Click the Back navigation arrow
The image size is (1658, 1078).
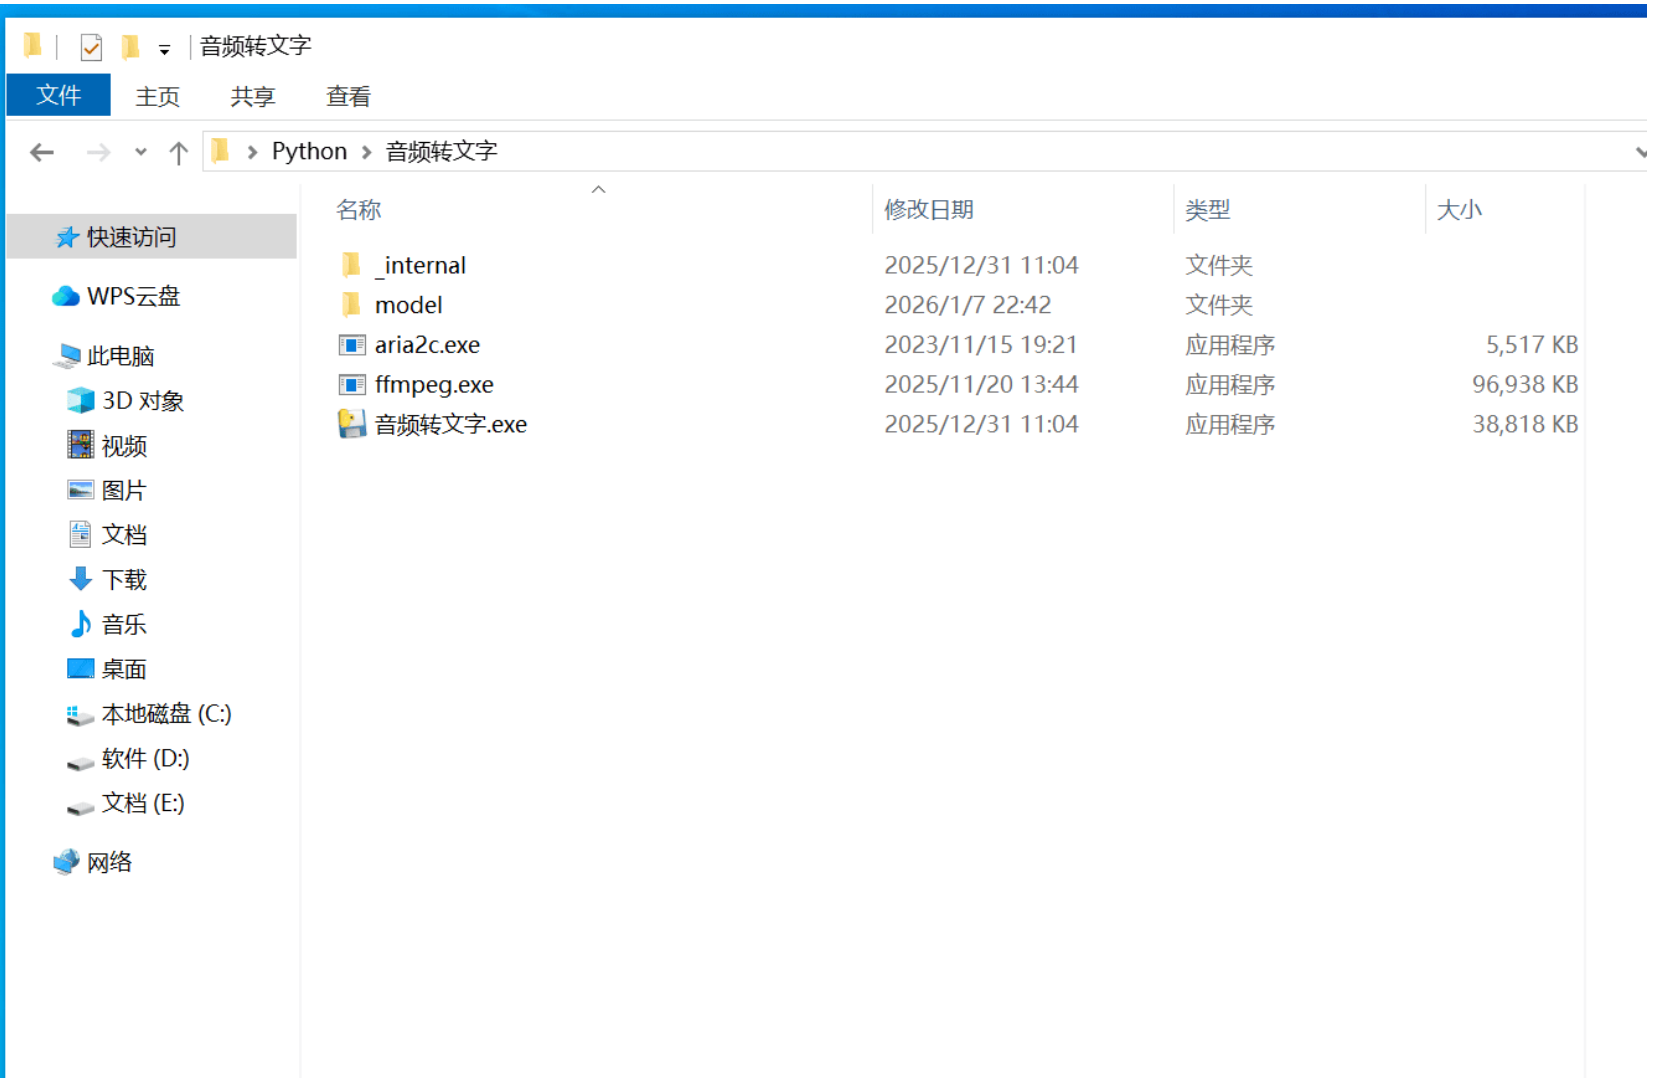coord(42,152)
